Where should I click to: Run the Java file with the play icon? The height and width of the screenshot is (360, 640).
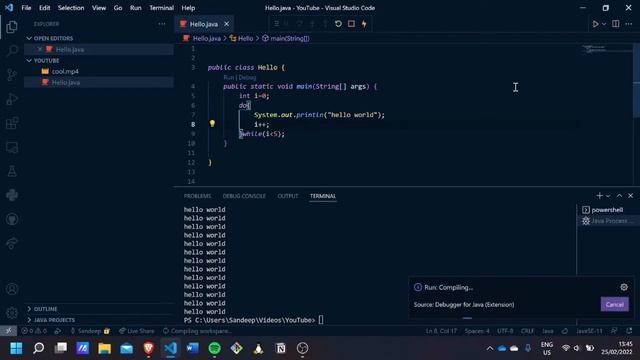pos(596,24)
